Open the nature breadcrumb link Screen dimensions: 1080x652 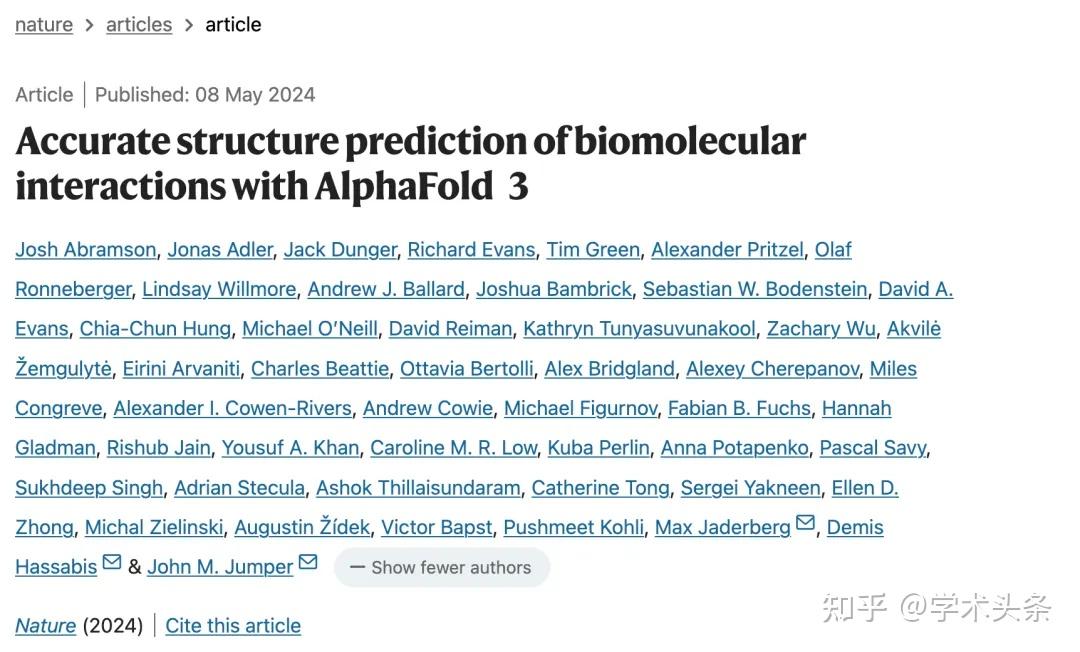(x=43, y=24)
